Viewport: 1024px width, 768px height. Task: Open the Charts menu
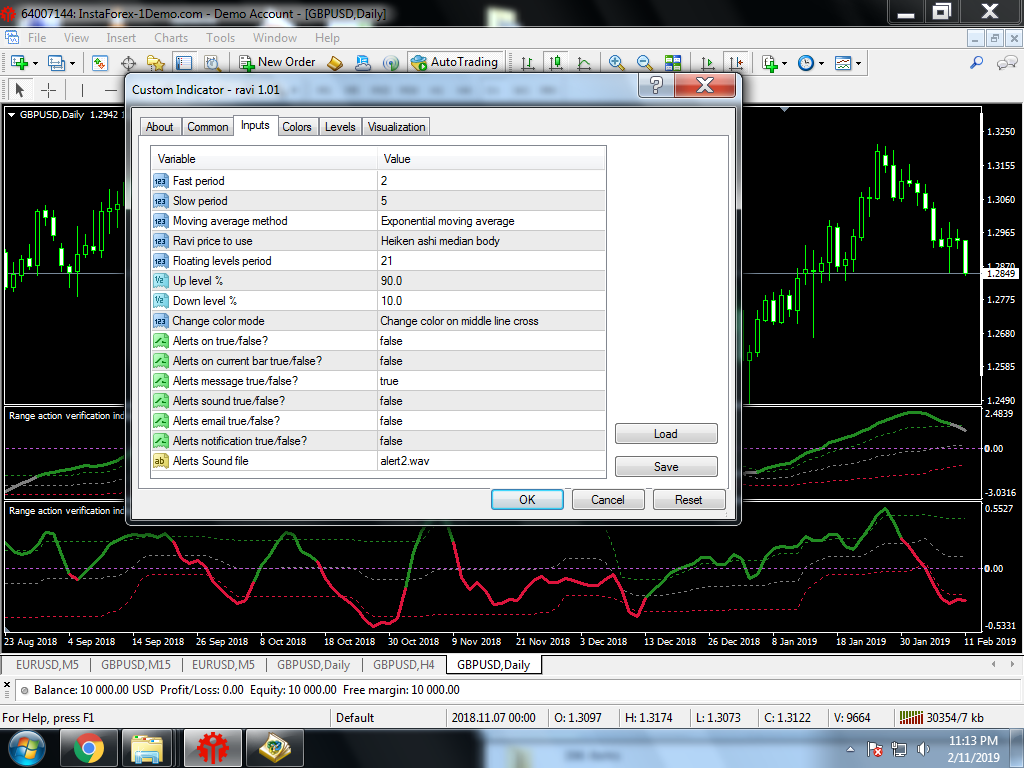[x=171, y=38]
